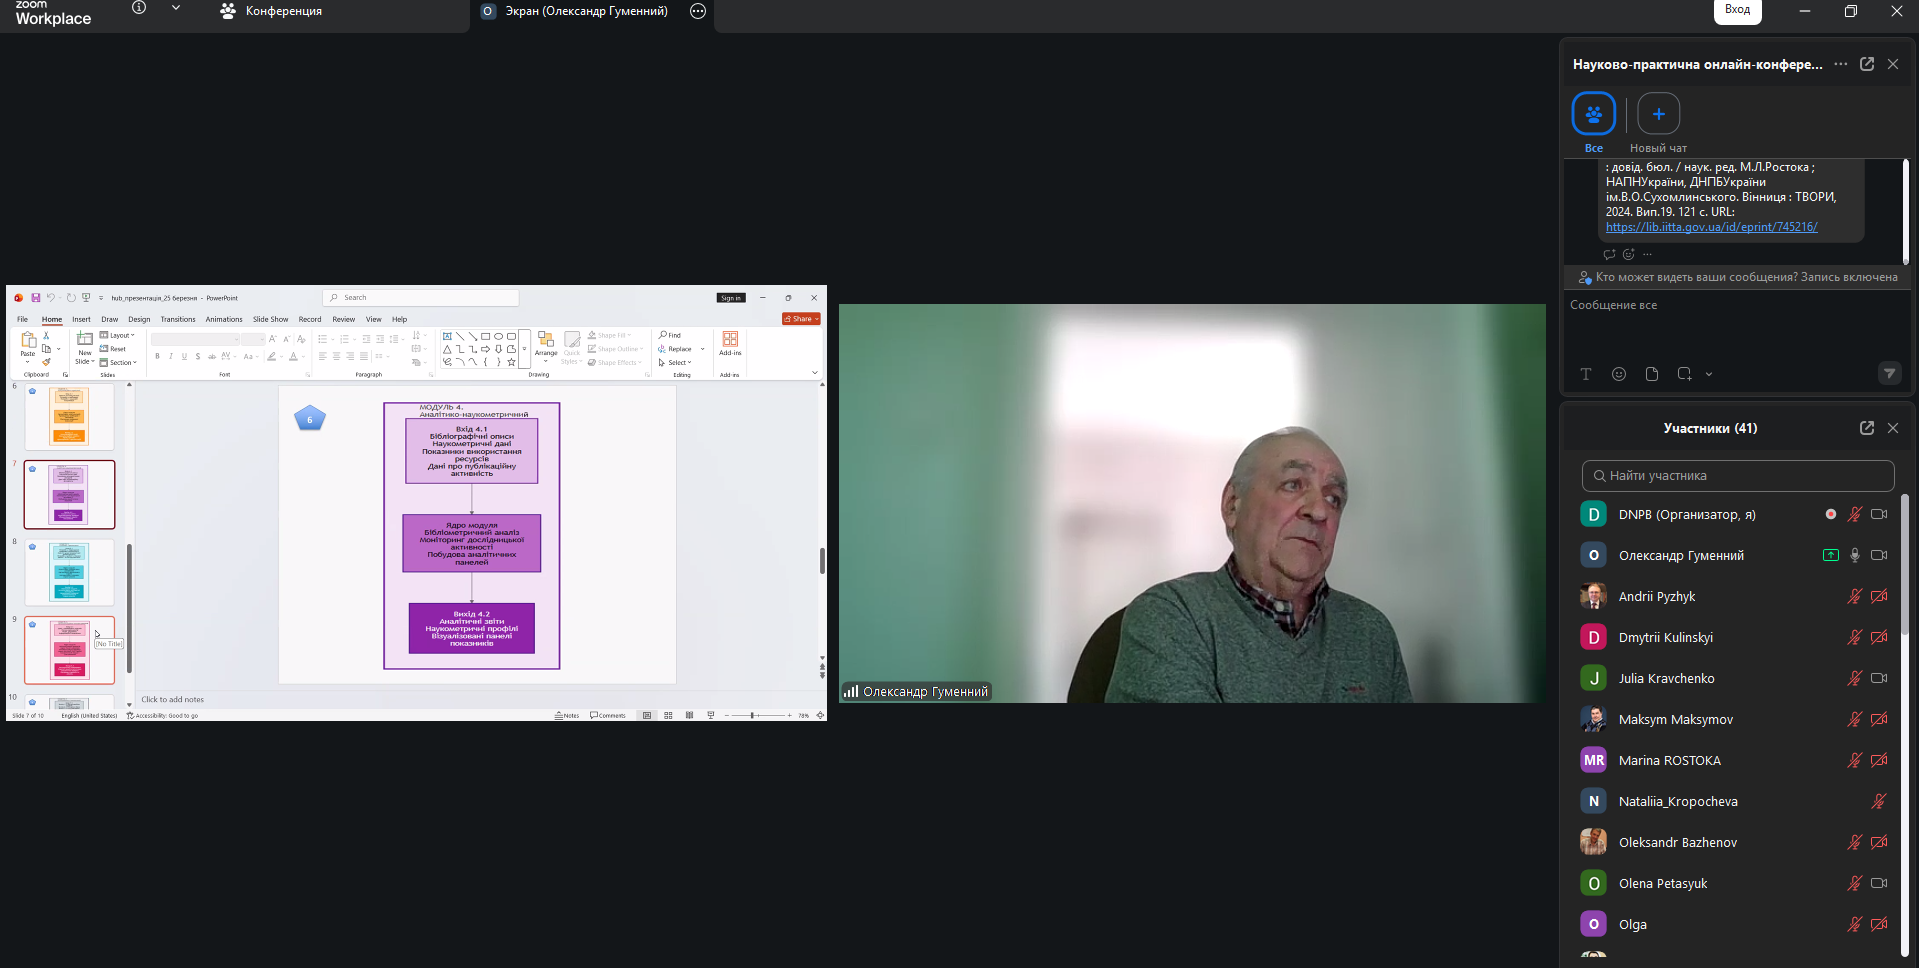This screenshot has height=968, width=1919.
Task: Click the file attachment icon in chat
Action: tap(1651, 374)
